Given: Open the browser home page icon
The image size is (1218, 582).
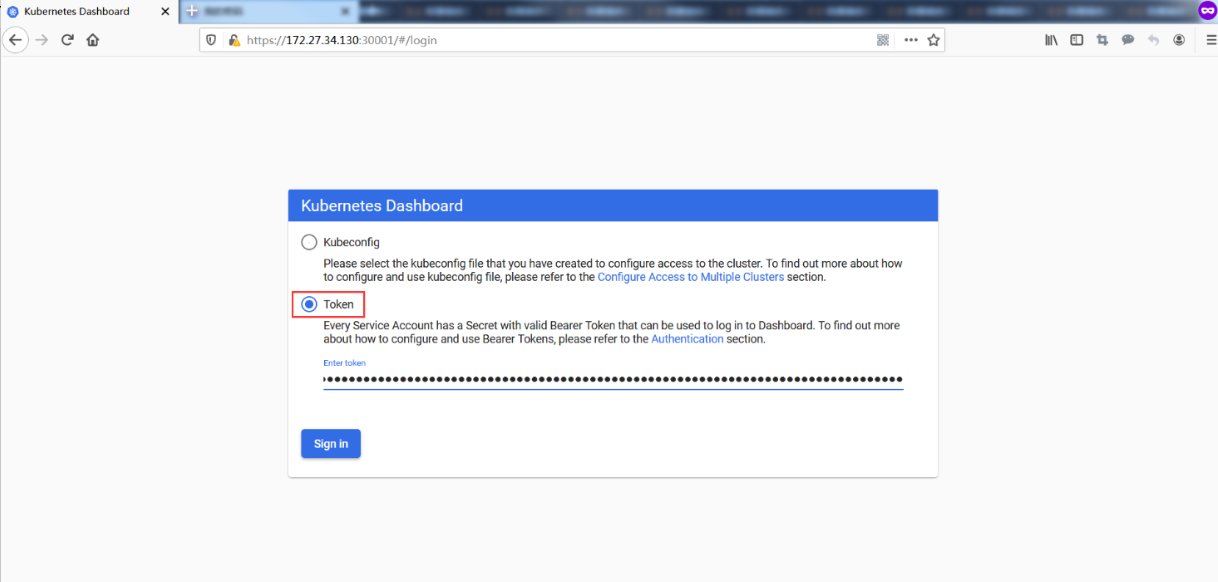Looking at the screenshot, I should pos(93,40).
